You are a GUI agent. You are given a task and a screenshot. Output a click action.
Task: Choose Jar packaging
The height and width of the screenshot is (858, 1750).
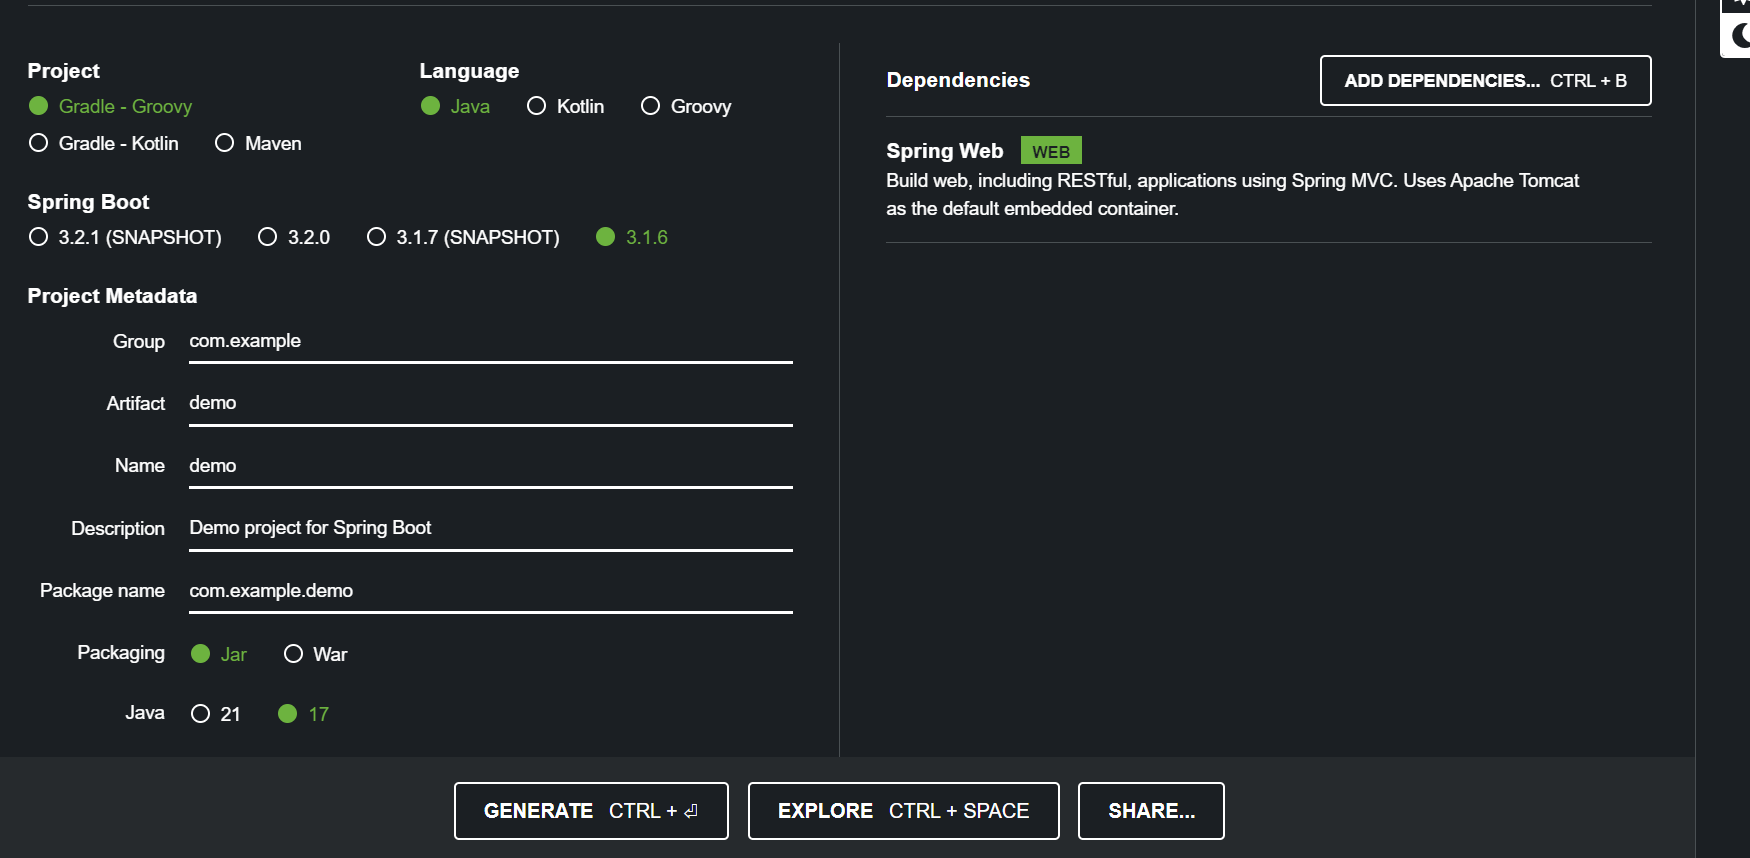click(x=219, y=654)
